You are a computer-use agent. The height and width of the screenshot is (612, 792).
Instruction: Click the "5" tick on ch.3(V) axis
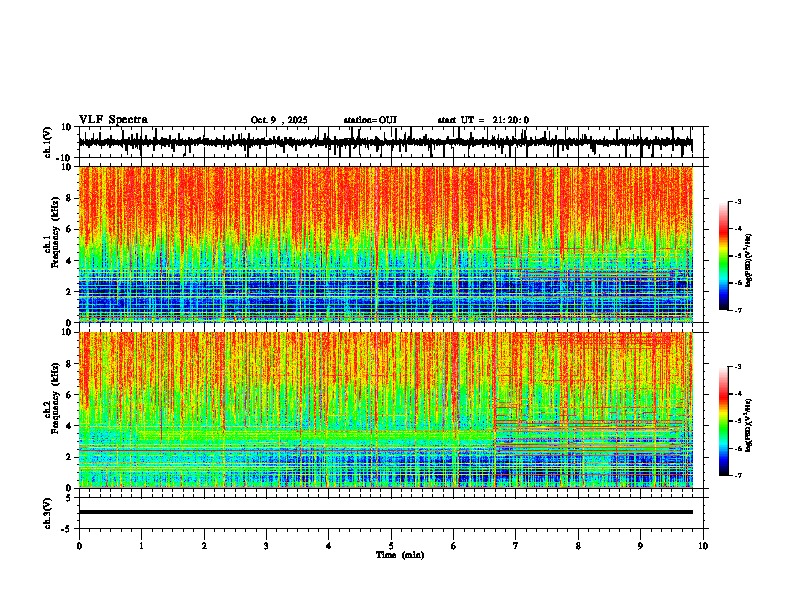69,497
